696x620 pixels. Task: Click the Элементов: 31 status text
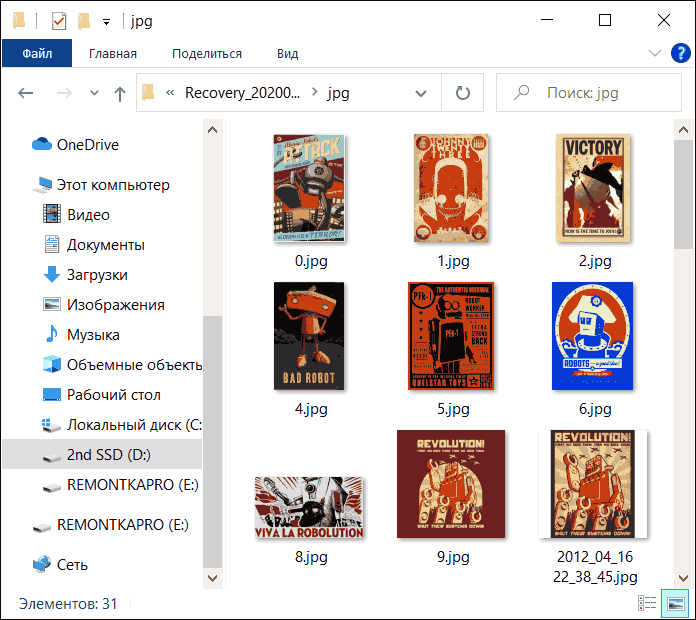[68, 604]
